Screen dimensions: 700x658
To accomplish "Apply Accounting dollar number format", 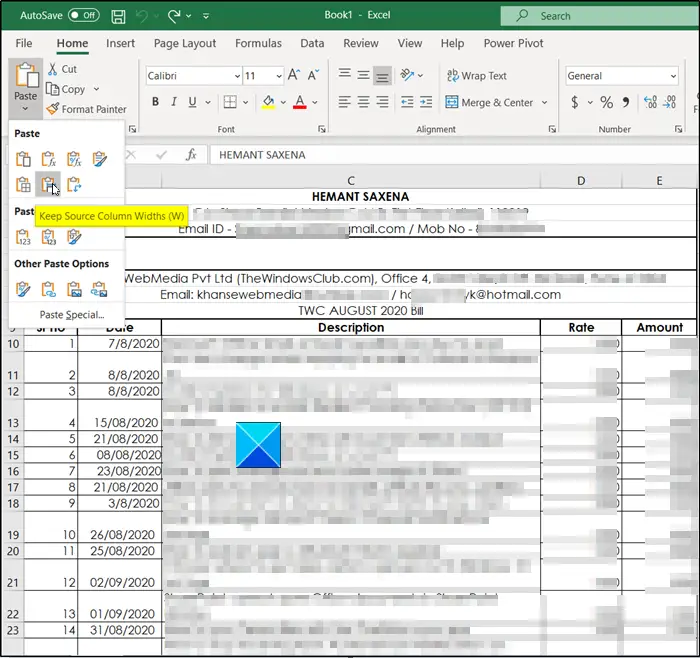I will 575,102.
